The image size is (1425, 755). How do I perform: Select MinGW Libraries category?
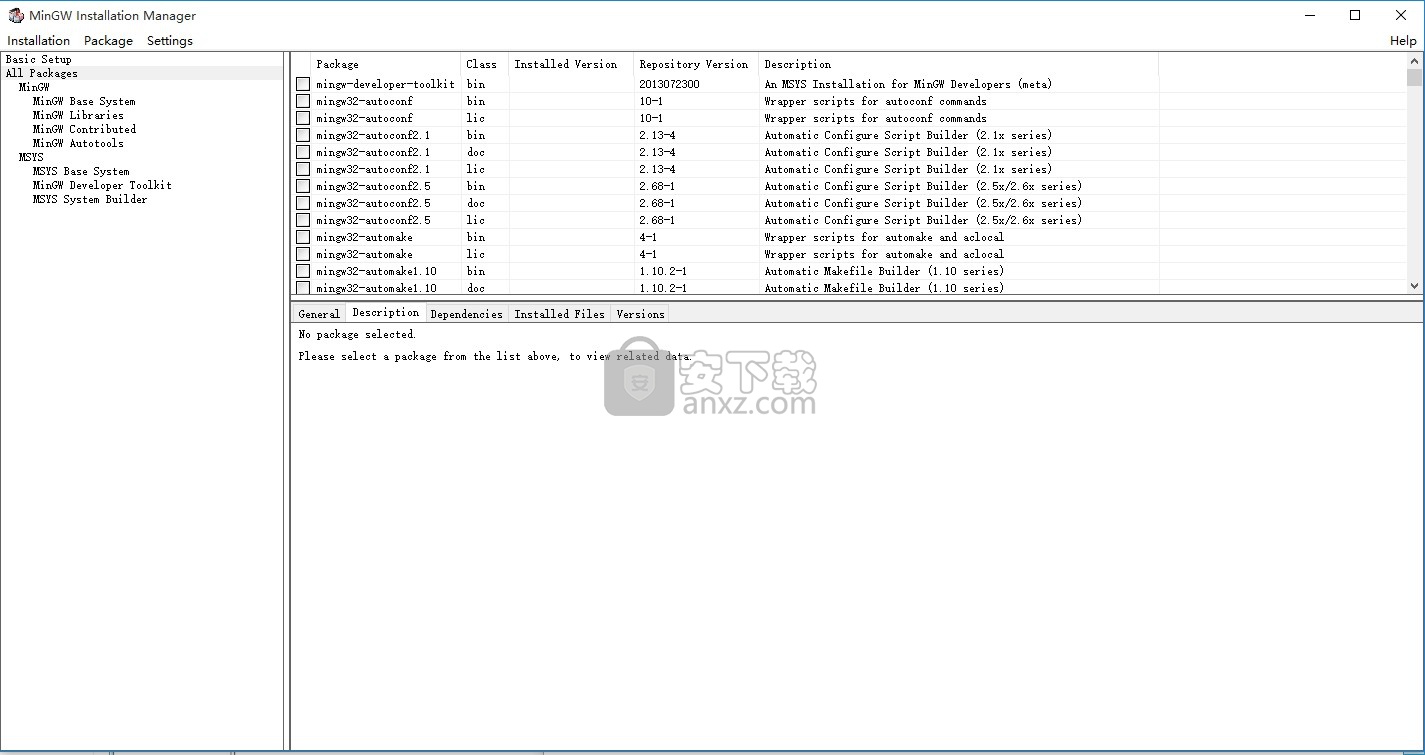(78, 115)
